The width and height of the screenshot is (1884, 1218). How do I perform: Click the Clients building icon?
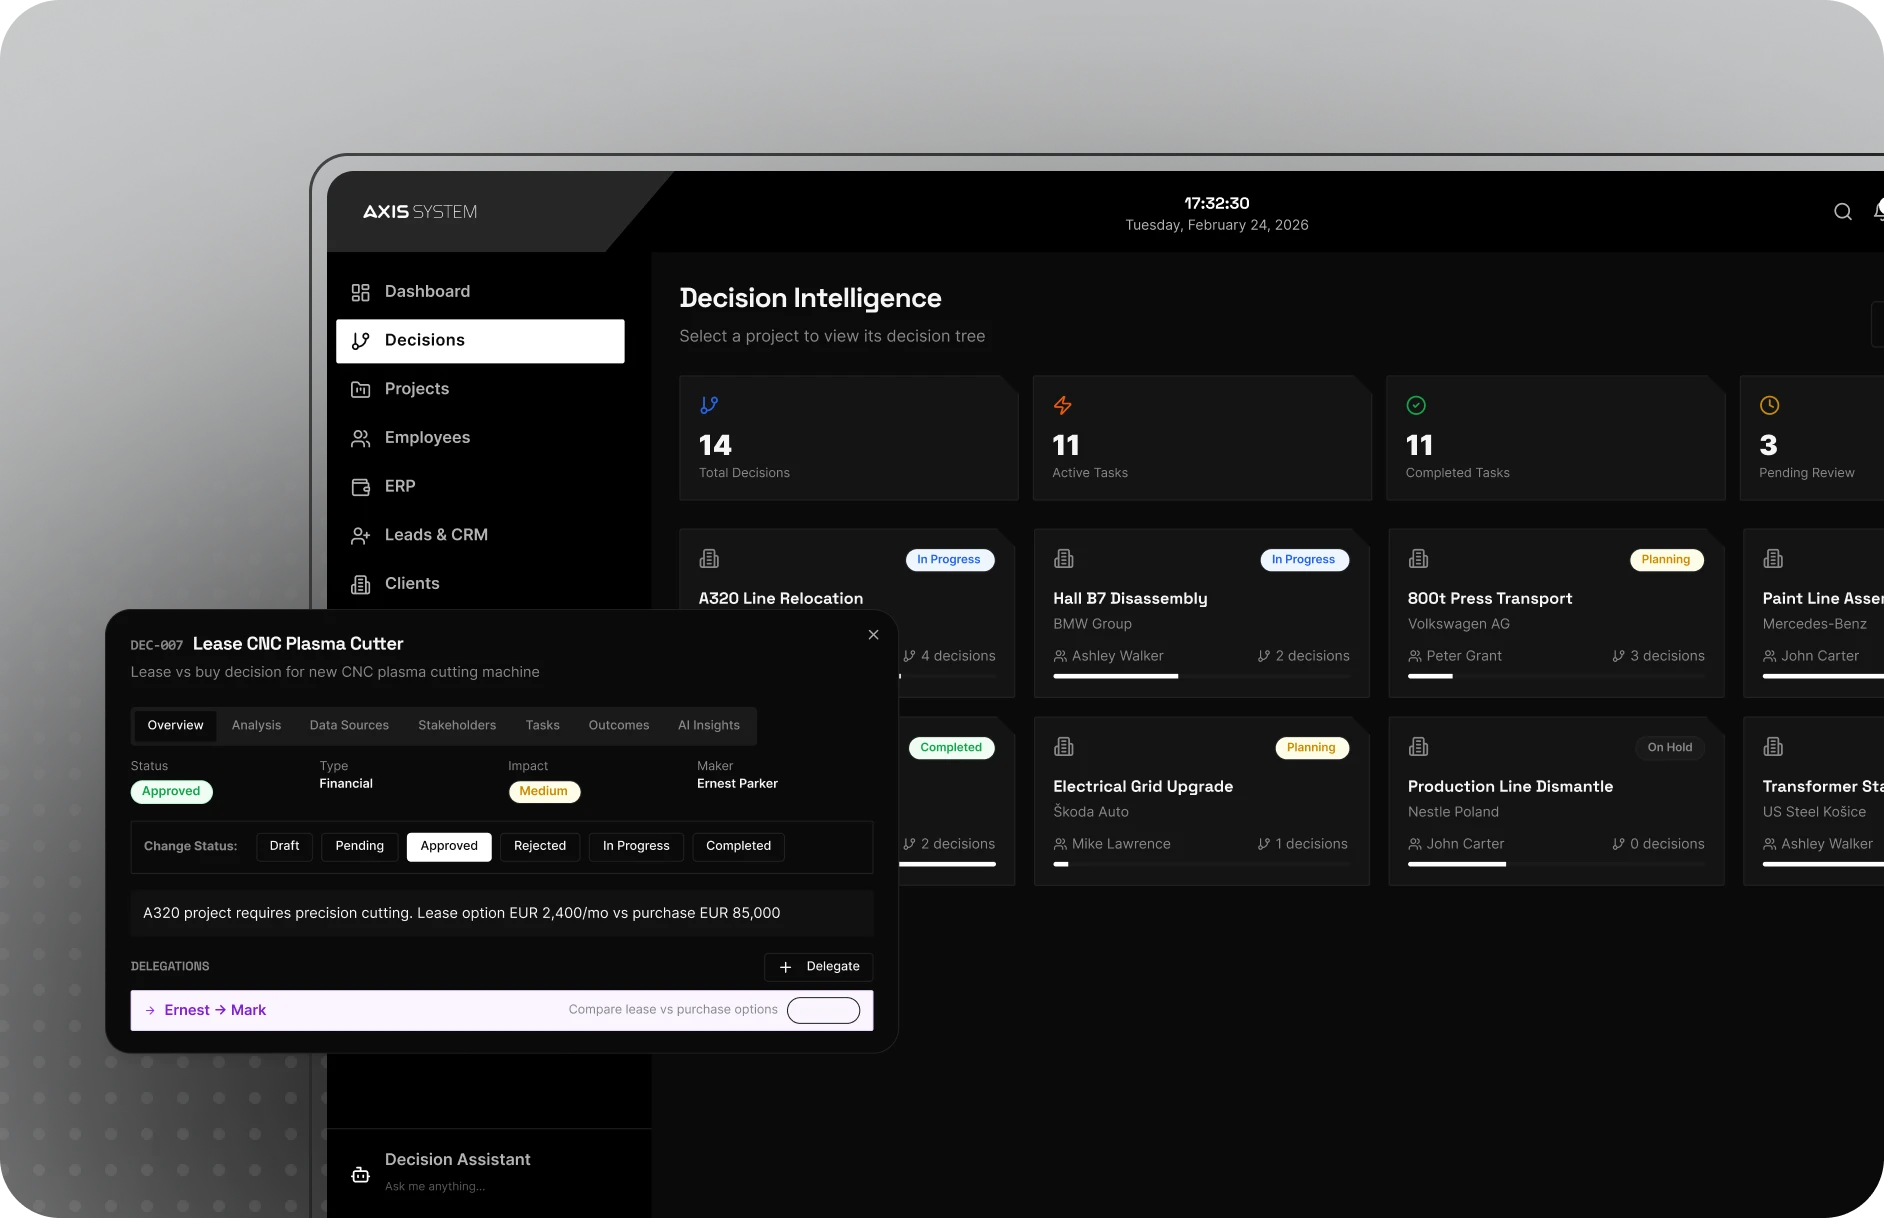[x=360, y=584]
